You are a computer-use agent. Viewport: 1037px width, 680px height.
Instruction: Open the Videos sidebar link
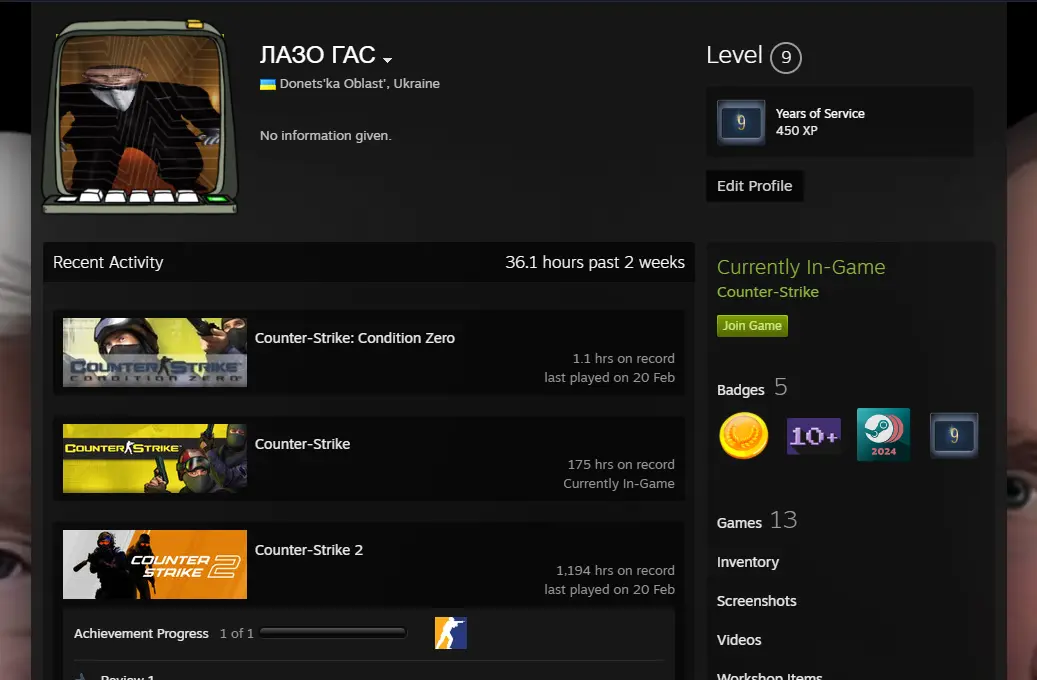click(739, 640)
